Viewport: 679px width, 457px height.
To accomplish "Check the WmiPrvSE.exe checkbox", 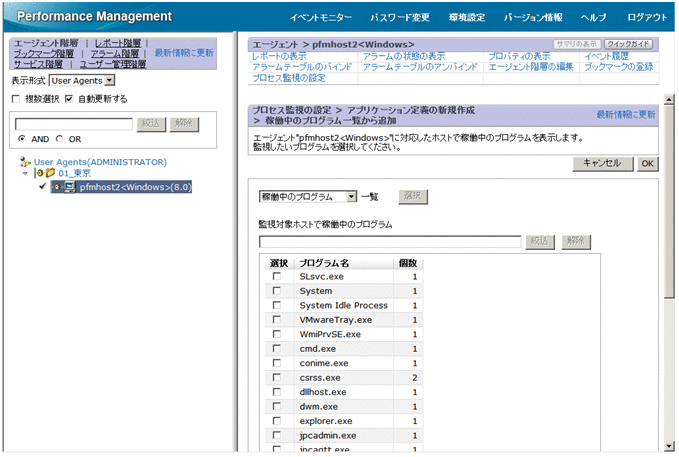I will click(277, 334).
